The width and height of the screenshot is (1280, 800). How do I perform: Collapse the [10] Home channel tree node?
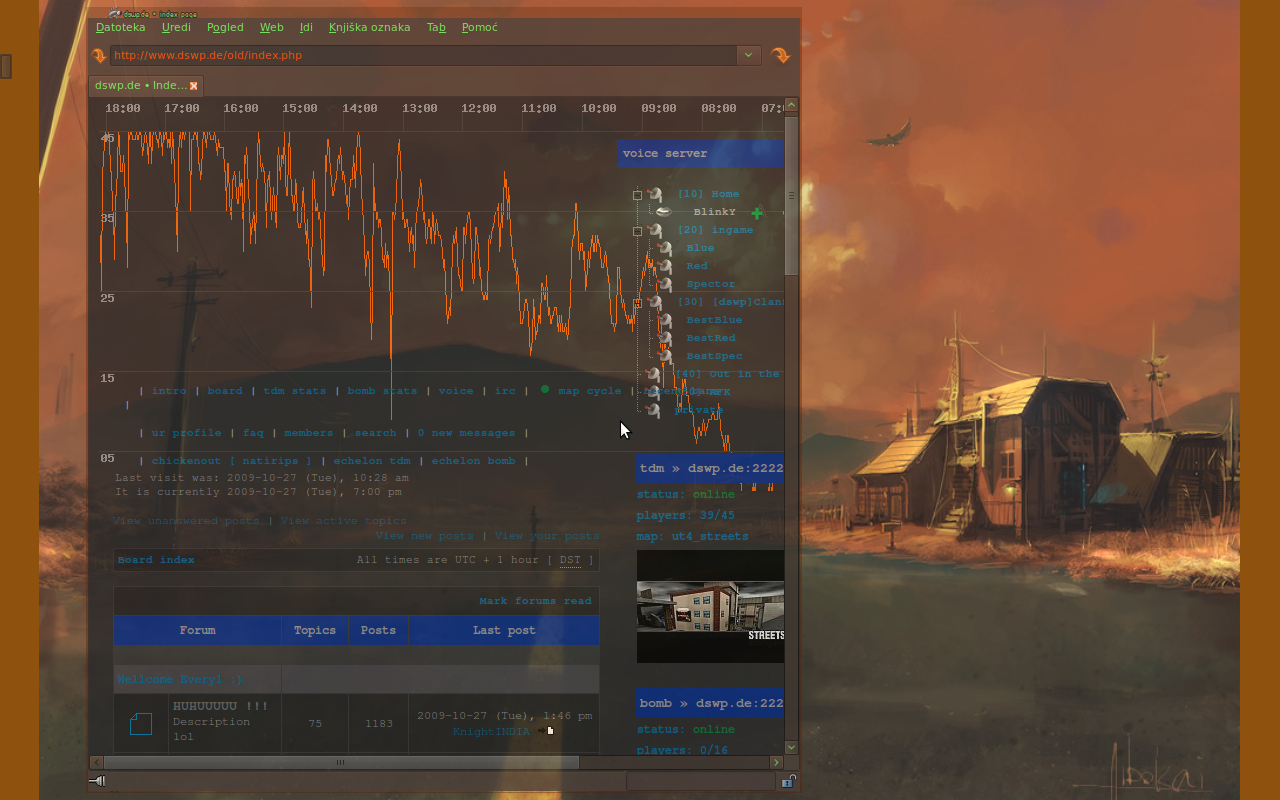tap(638, 195)
